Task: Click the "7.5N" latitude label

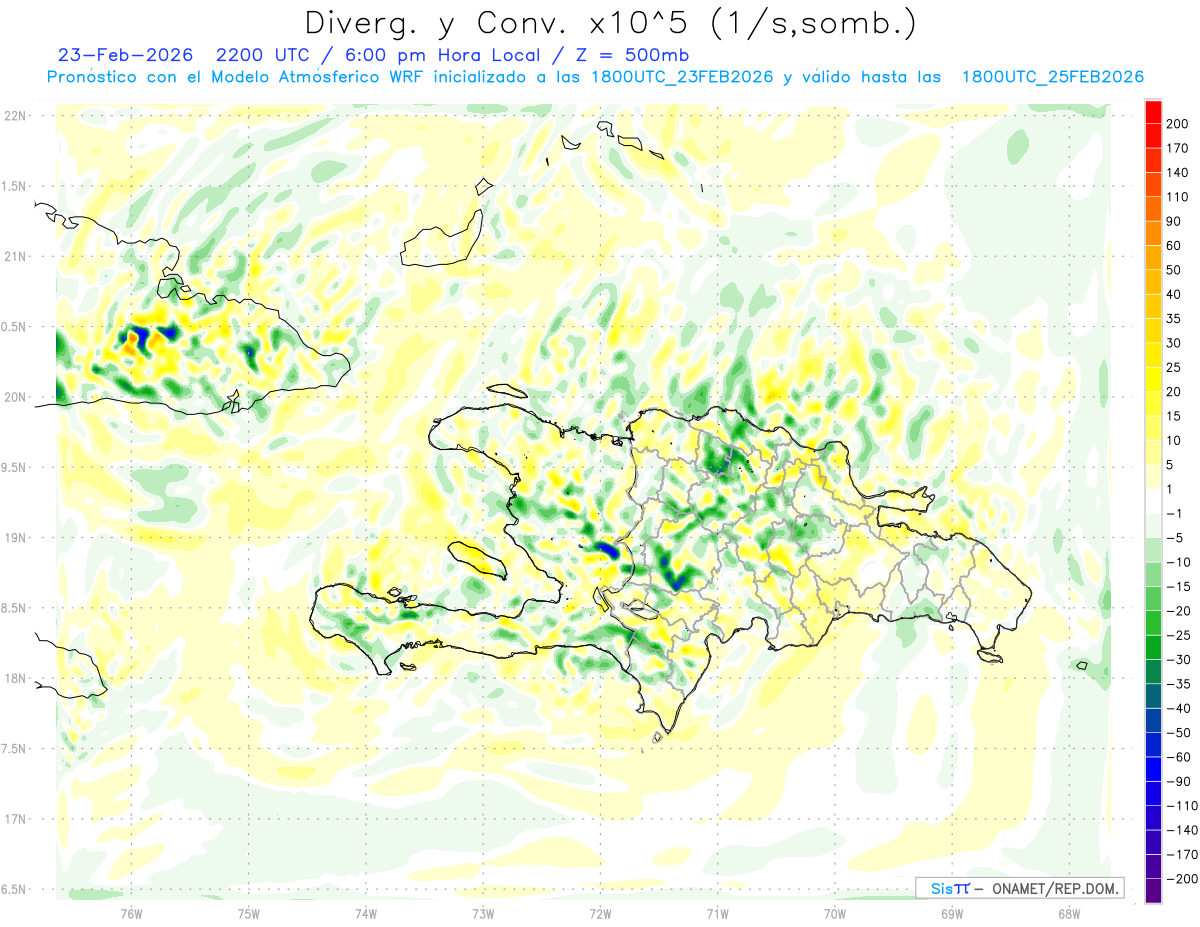Action: tap(15, 749)
